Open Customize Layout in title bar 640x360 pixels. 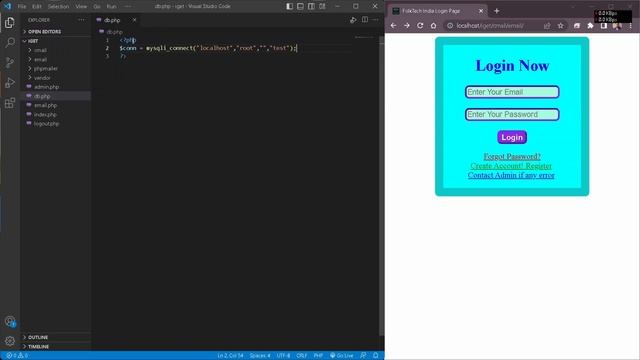pyautogui.click(x=322, y=6)
